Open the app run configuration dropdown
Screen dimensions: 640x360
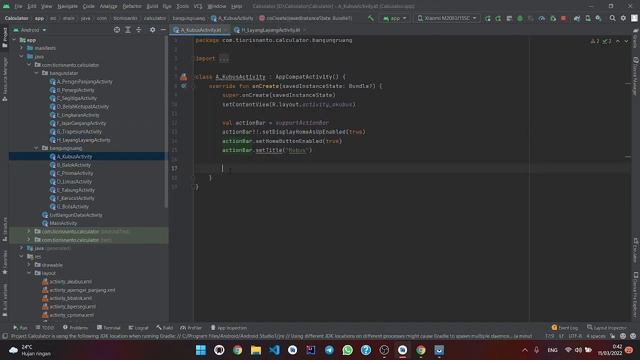(x=394, y=18)
